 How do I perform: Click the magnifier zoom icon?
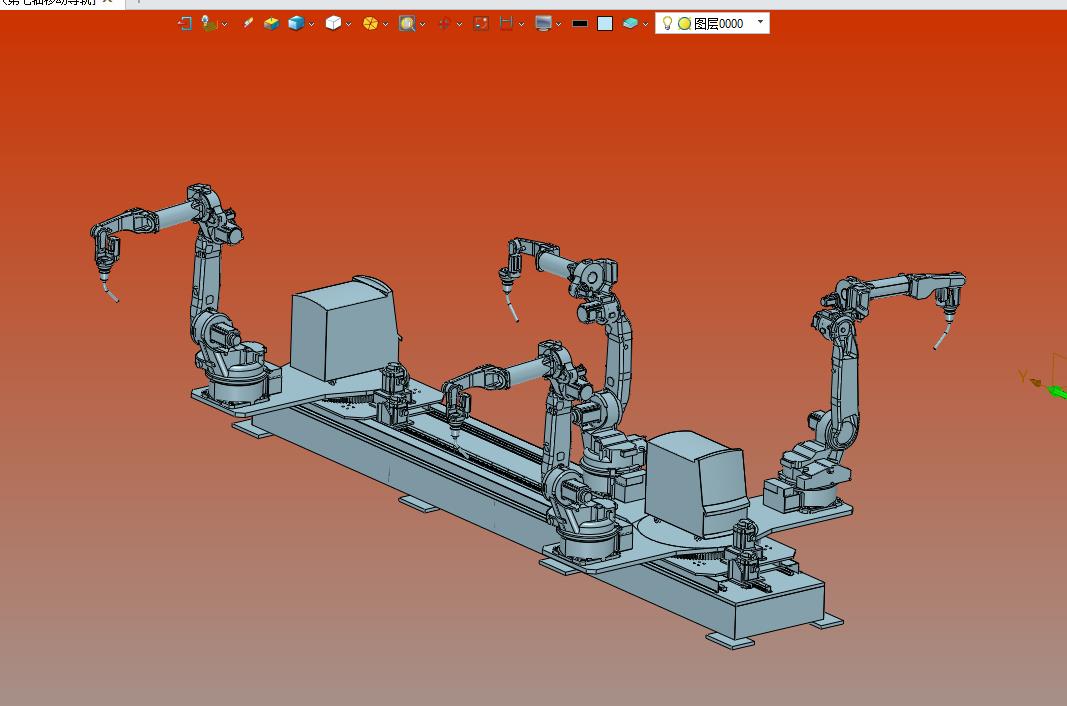click(407, 24)
